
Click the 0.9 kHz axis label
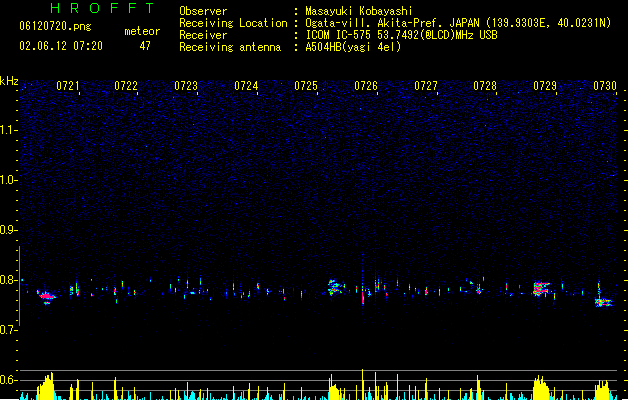[x=8, y=229]
